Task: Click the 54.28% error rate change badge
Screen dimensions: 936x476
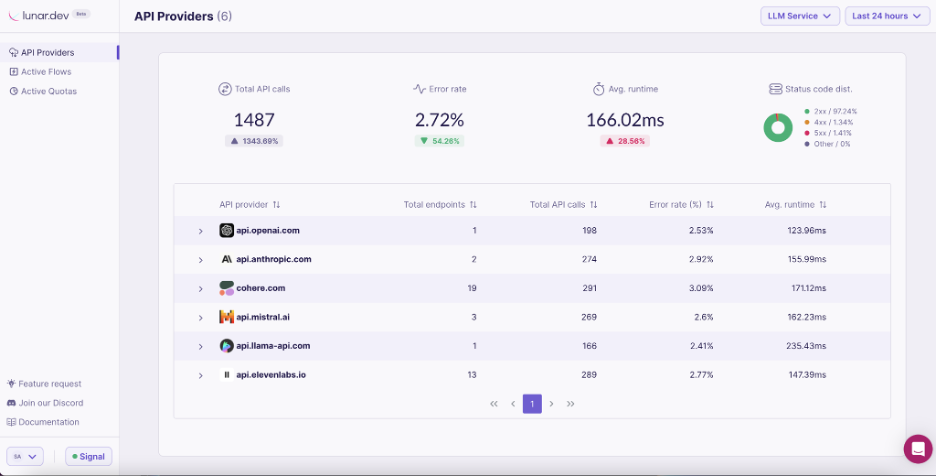Action: point(439,142)
